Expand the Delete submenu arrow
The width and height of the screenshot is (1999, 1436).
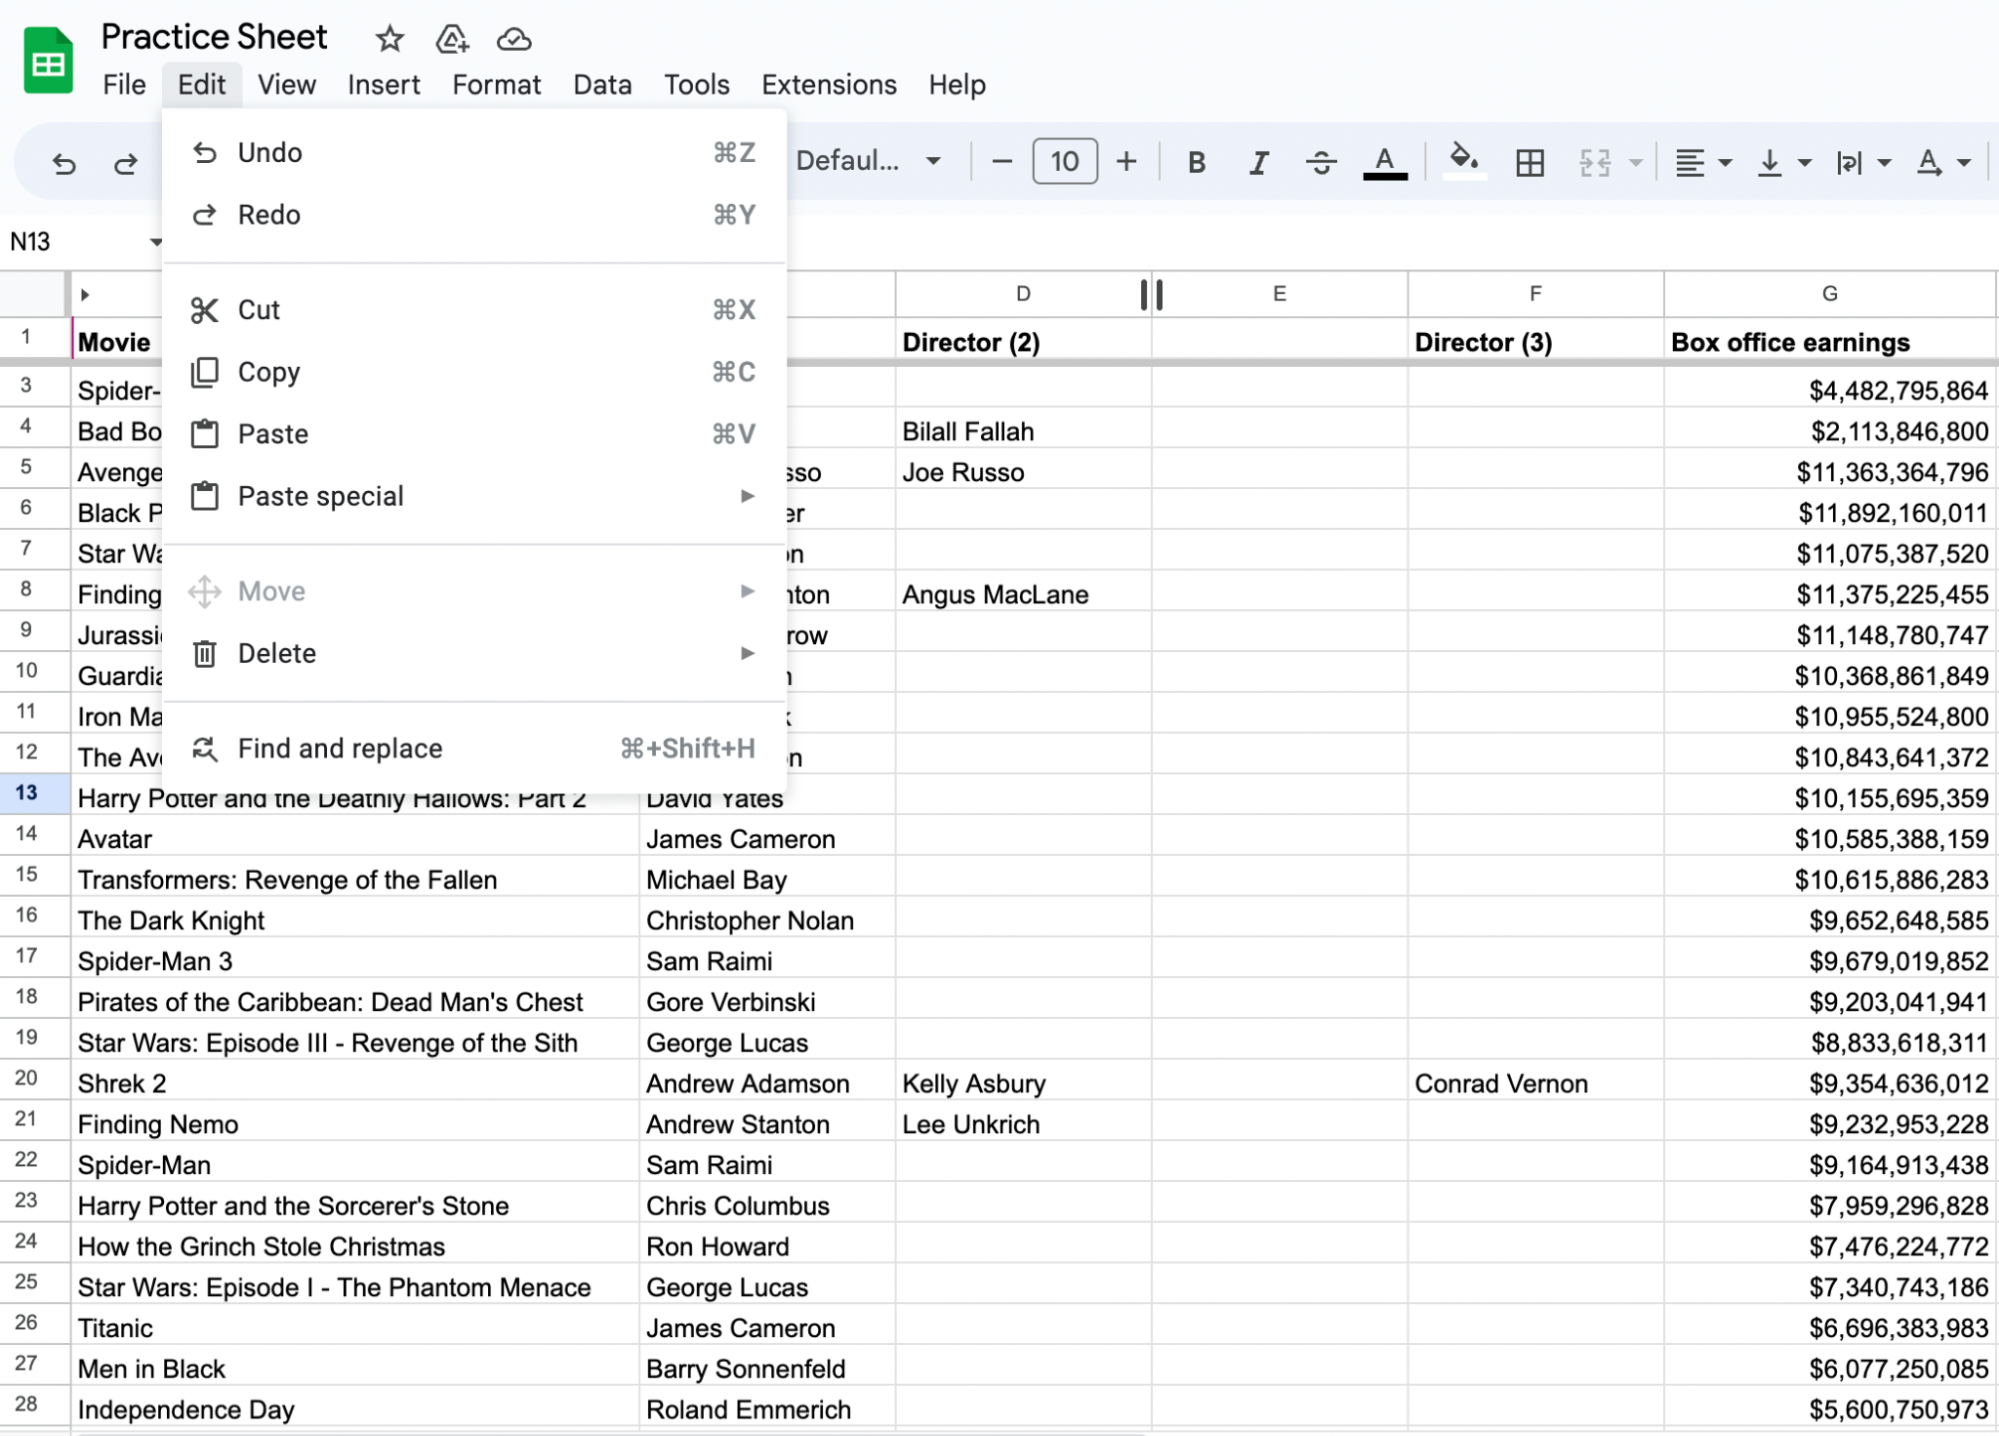(745, 652)
